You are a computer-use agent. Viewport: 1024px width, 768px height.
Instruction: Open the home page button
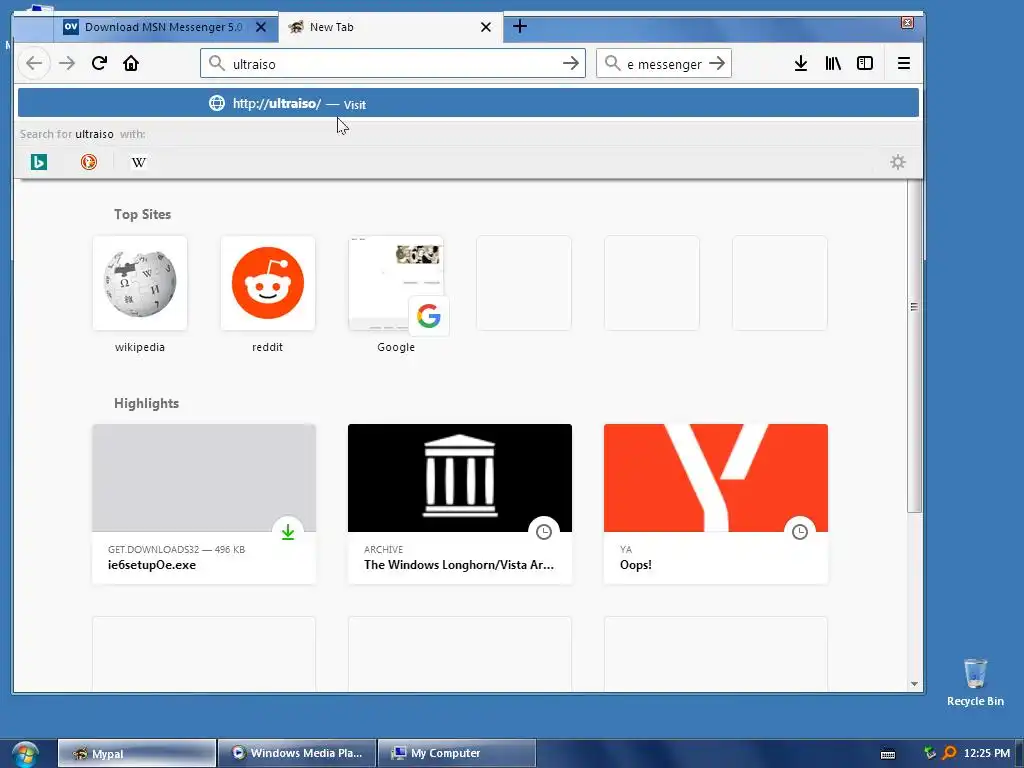click(131, 63)
